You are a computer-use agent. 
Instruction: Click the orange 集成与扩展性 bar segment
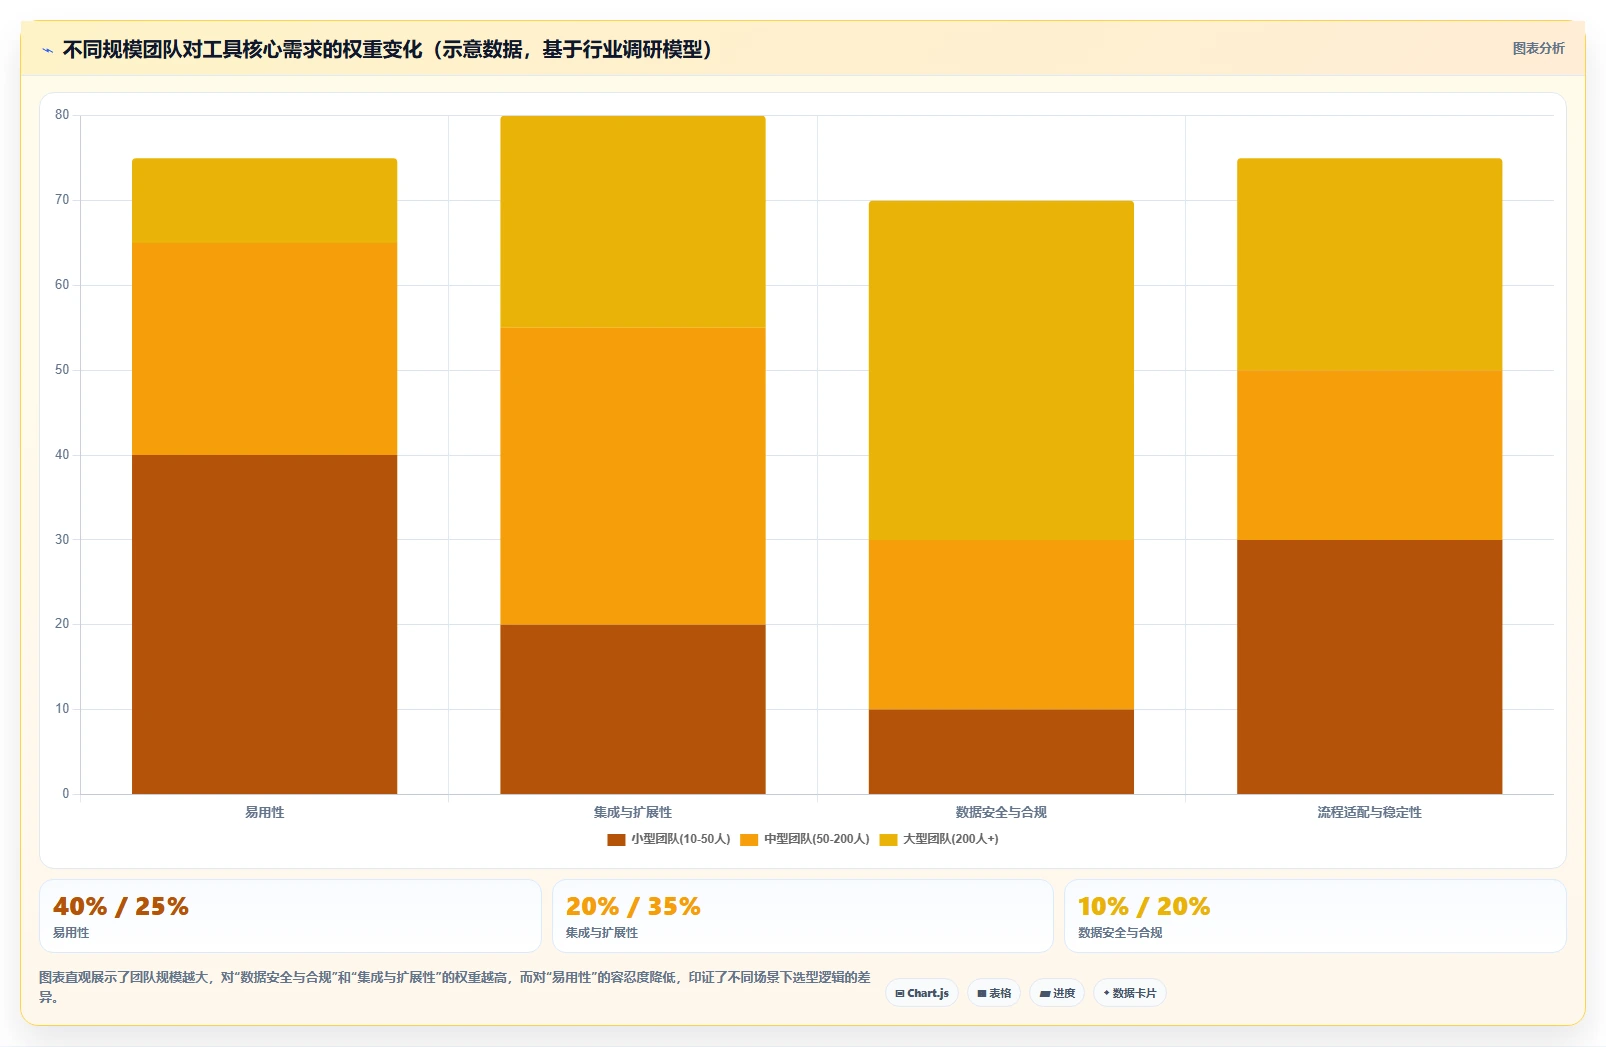pyautogui.click(x=633, y=476)
